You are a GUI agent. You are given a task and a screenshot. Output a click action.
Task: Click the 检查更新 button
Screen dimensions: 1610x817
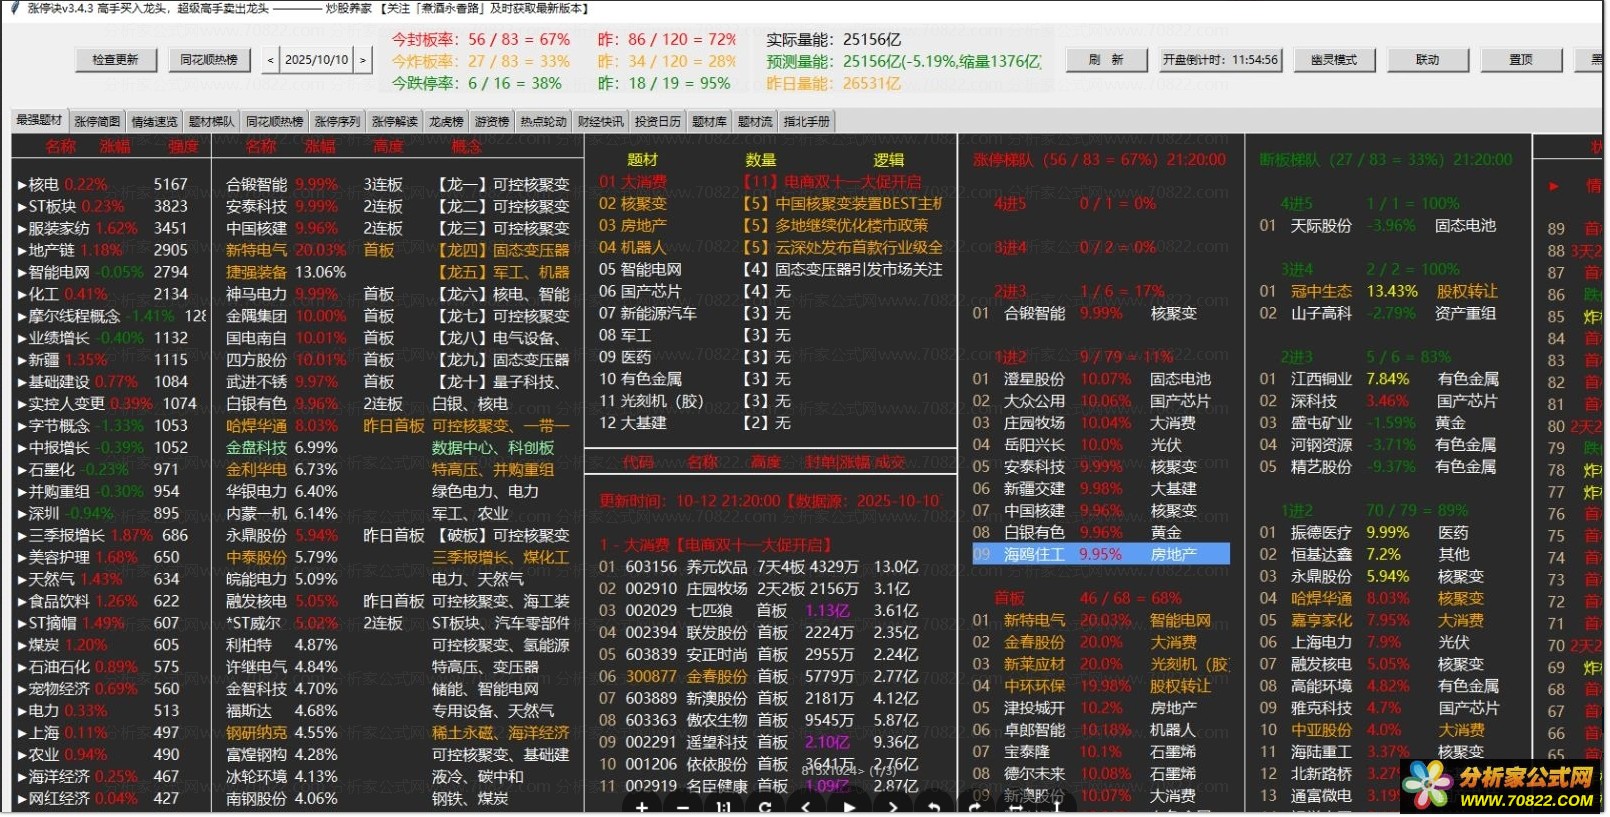pyautogui.click(x=116, y=60)
